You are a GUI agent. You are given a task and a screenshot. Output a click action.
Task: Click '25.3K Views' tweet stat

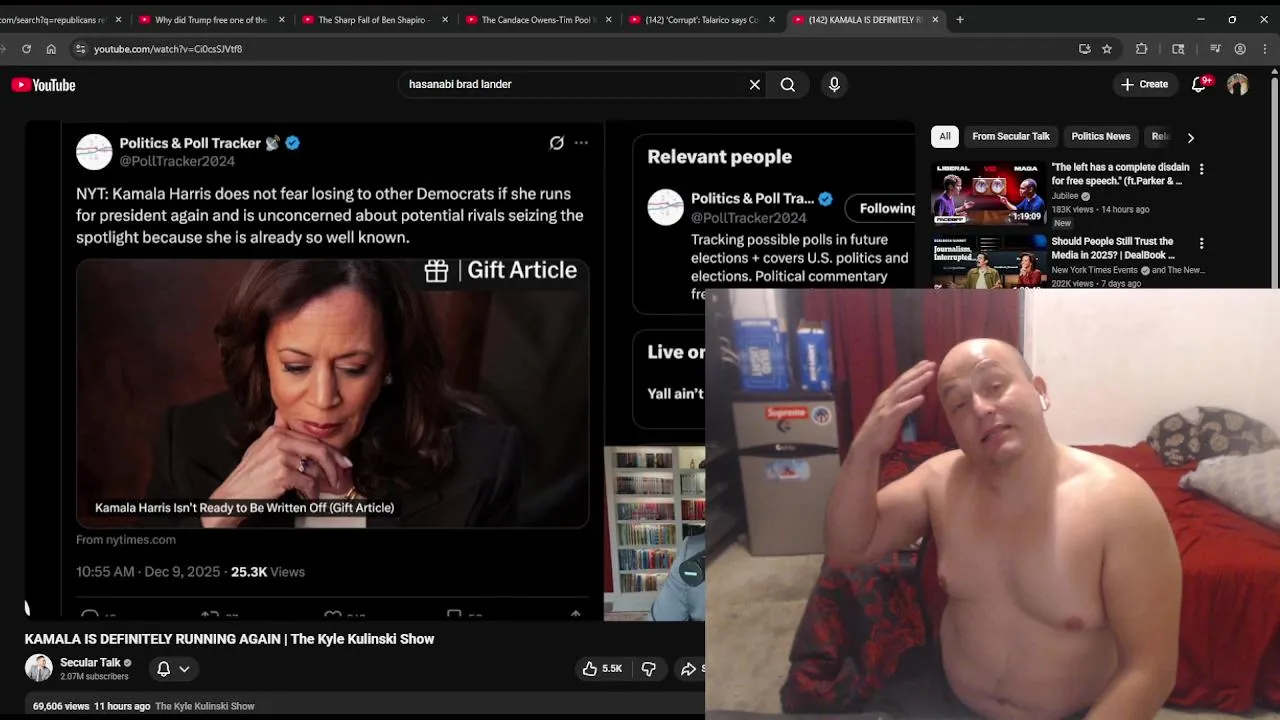pyautogui.click(x=267, y=572)
